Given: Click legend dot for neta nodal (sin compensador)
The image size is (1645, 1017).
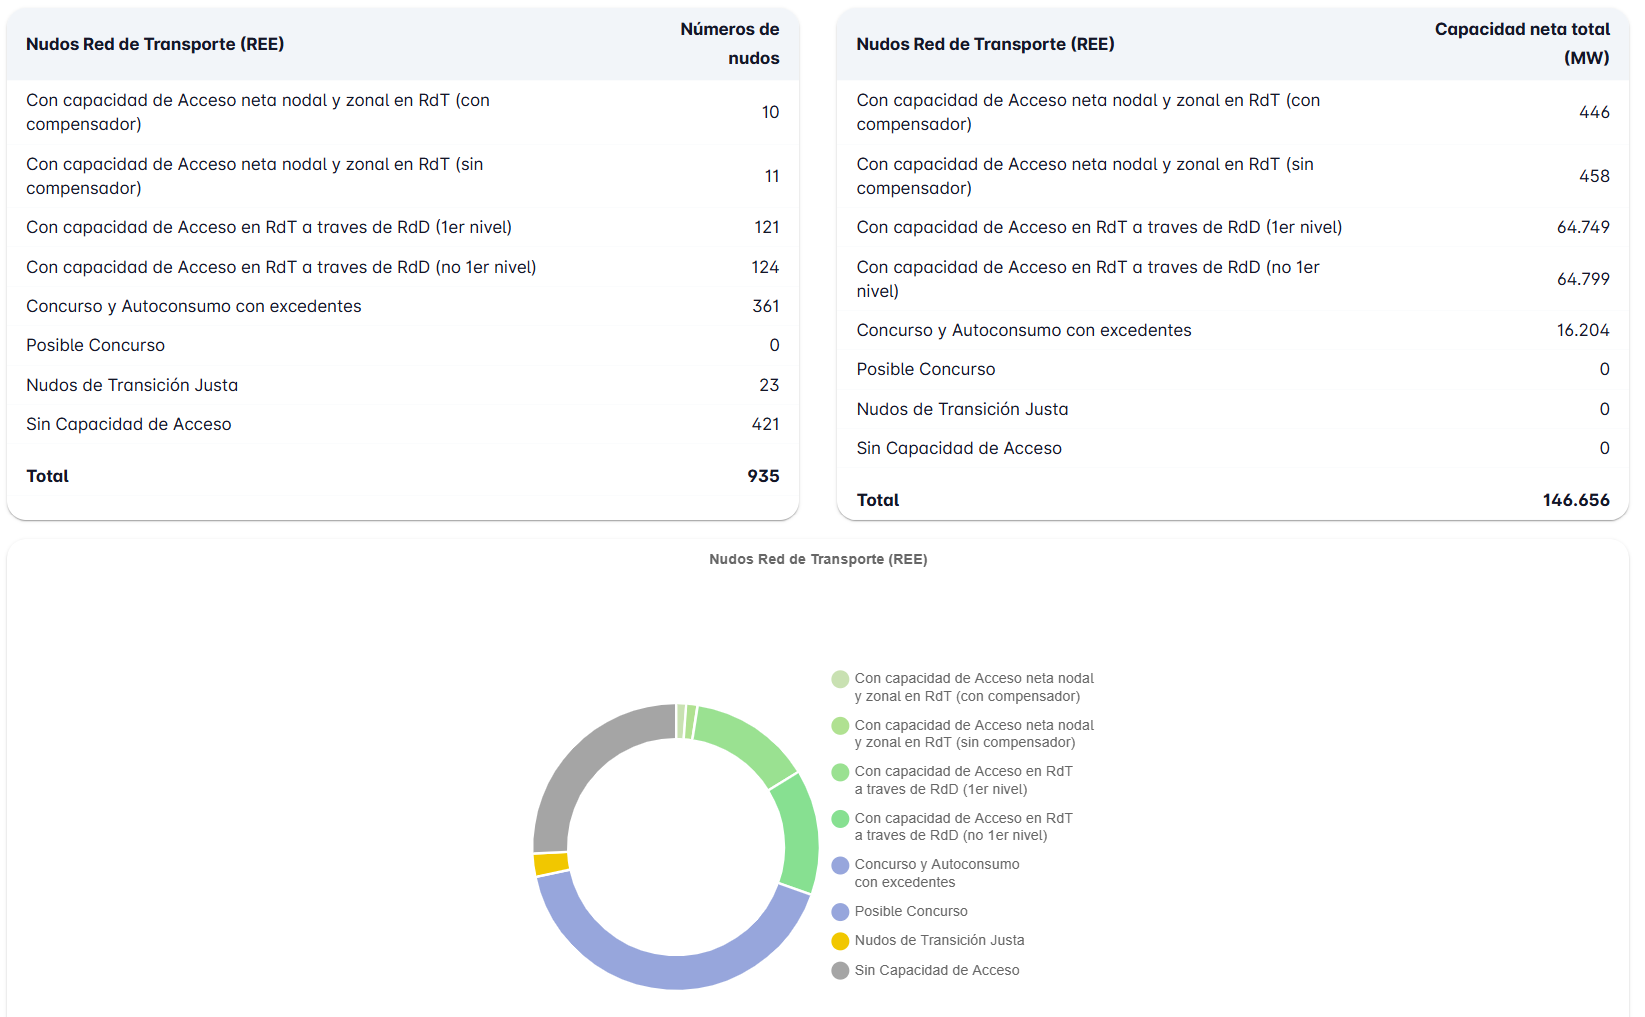Looking at the screenshot, I should tap(840, 726).
